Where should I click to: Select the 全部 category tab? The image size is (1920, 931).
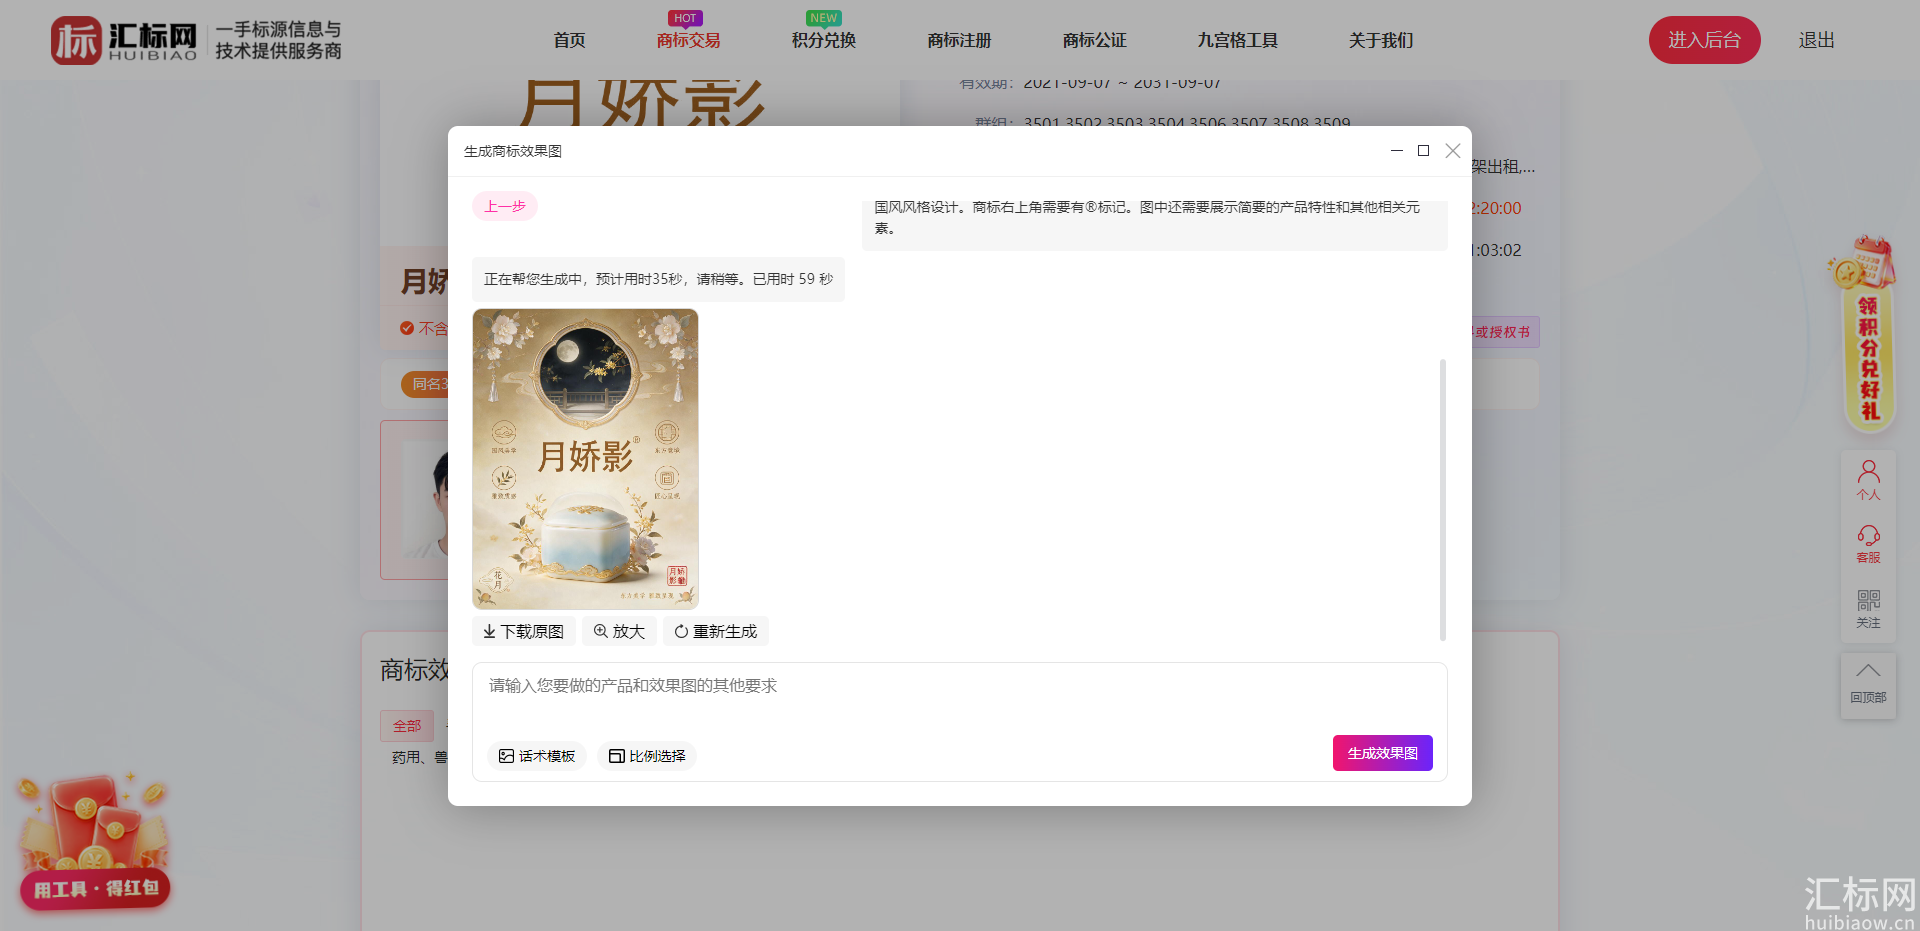point(407,726)
